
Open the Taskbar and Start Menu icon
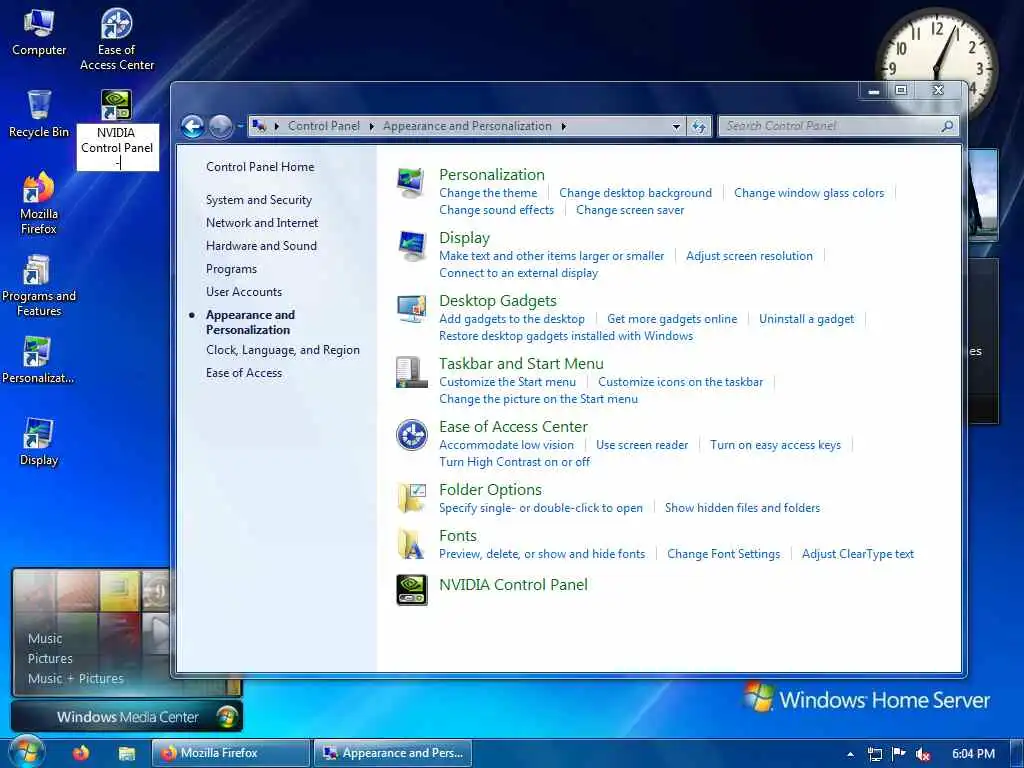click(411, 372)
